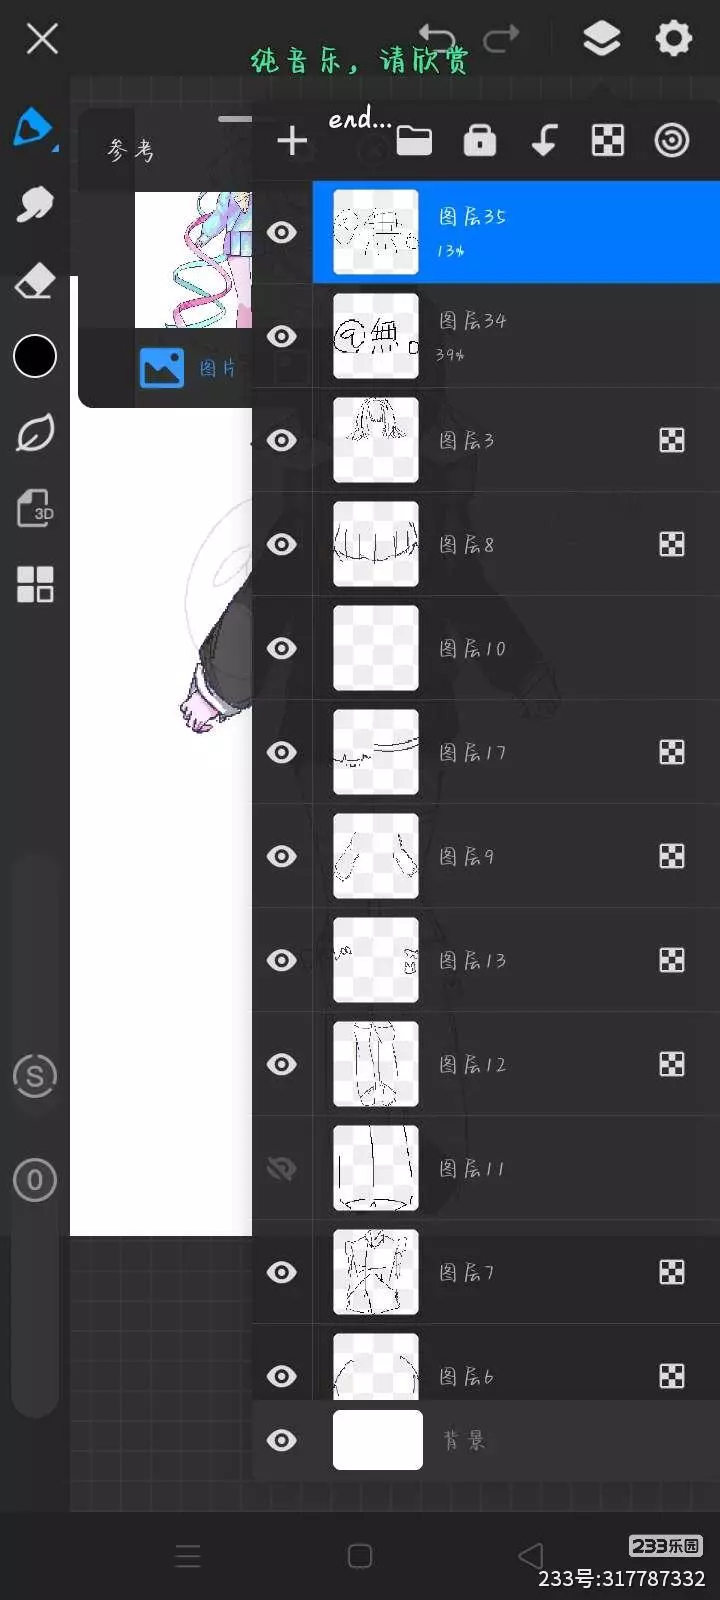
Task: Open the settings gear
Action: pos(673,39)
